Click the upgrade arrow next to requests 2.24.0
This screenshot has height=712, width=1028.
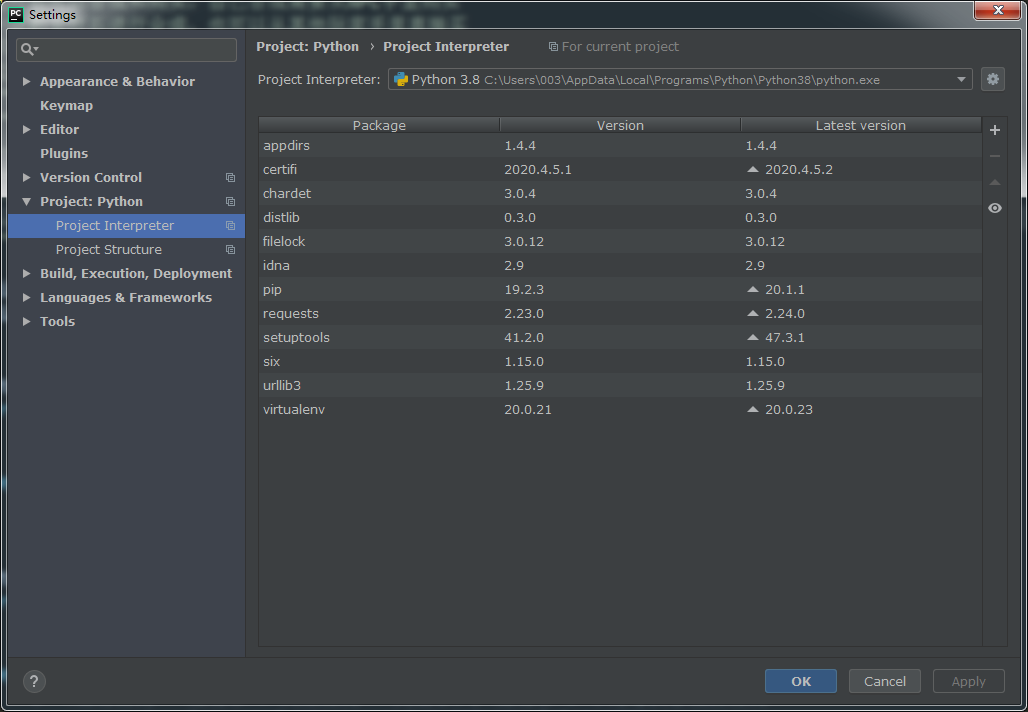[x=753, y=313]
